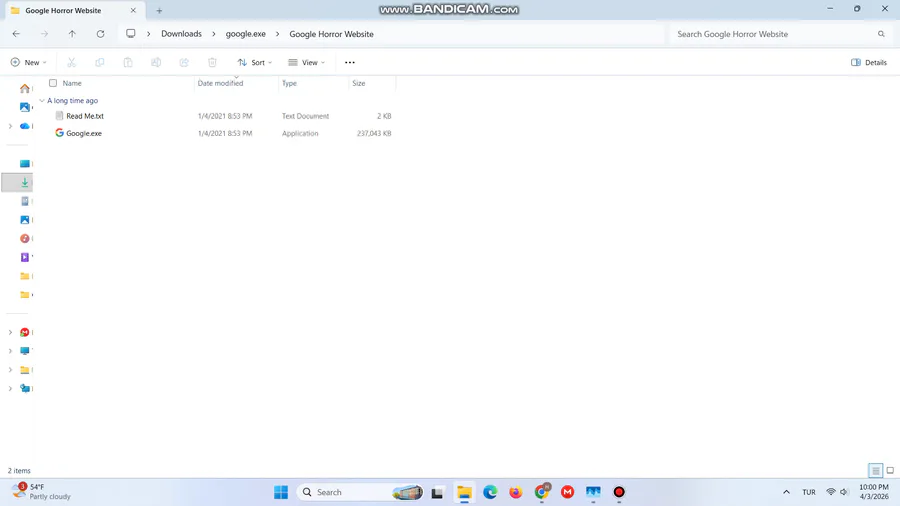900x506 pixels.
Task: Click the search magnifier icon
Action: [881, 34]
